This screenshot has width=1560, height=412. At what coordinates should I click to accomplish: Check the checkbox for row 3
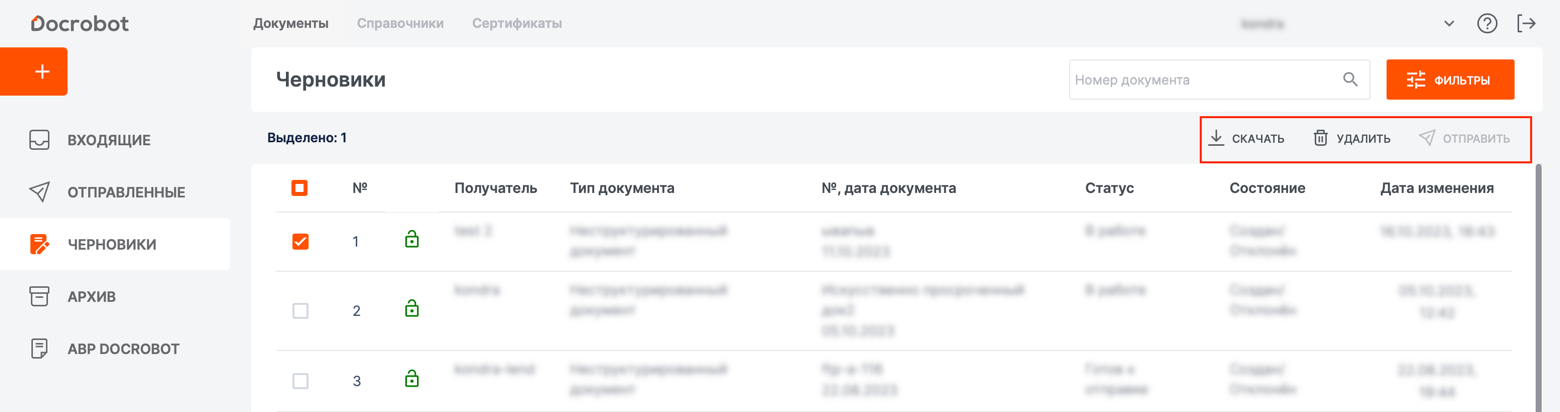[x=300, y=381]
